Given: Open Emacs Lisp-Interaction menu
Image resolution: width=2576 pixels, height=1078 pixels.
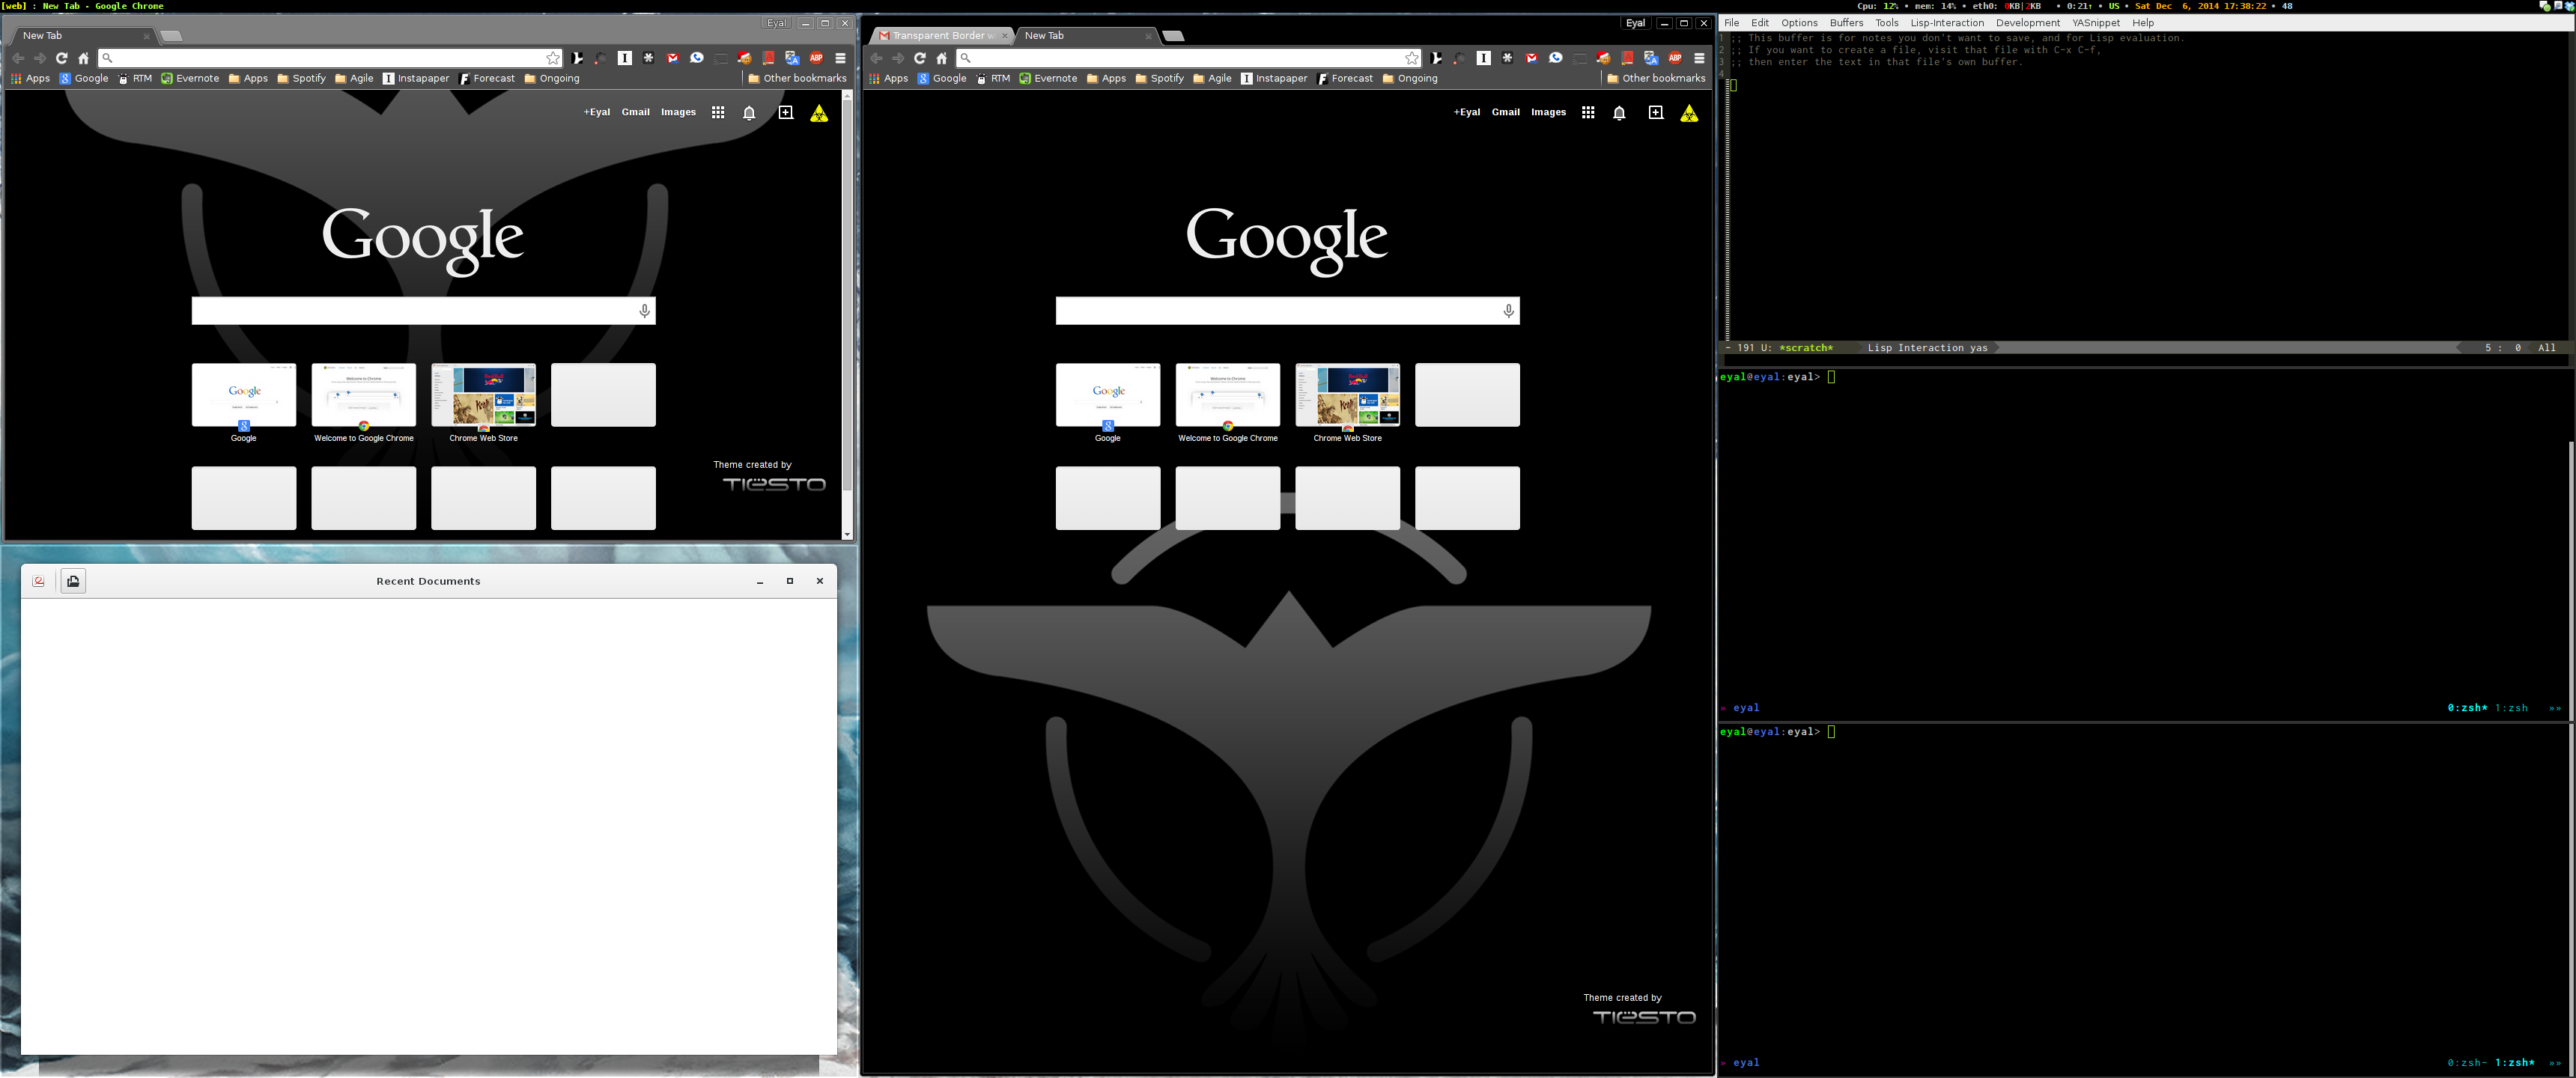Looking at the screenshot, I should (x=1947, y=23).
